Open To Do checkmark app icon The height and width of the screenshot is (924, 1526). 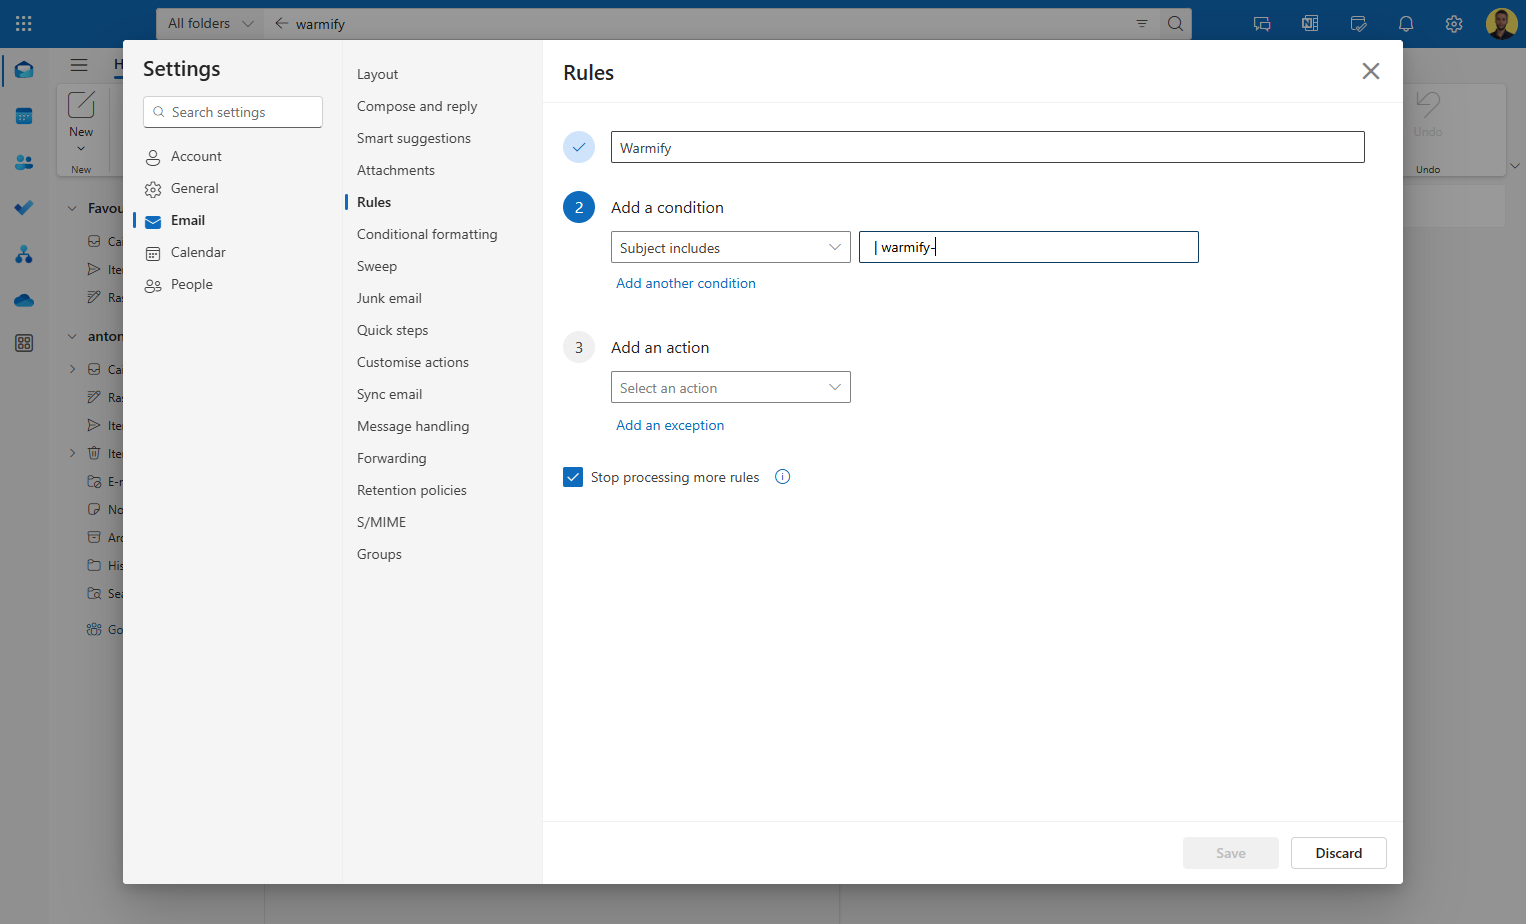tap(24, 208)
